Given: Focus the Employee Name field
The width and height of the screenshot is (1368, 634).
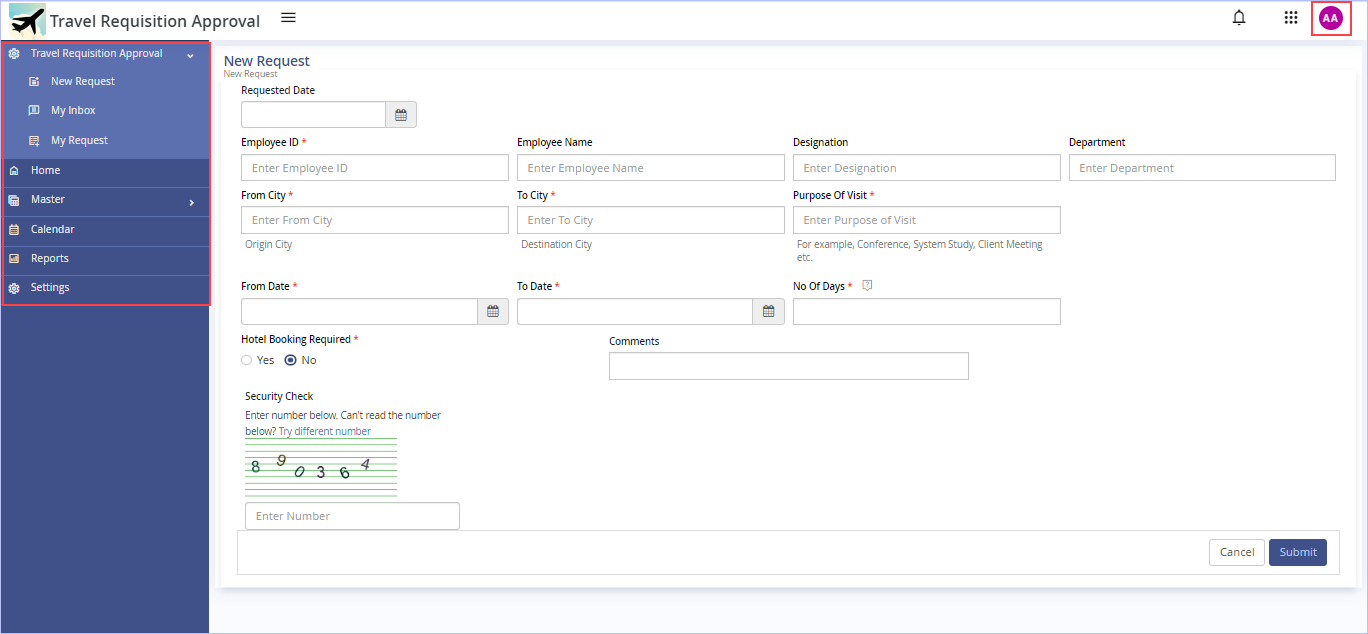Looking at the screenshot, I should [x=651, y=168].
